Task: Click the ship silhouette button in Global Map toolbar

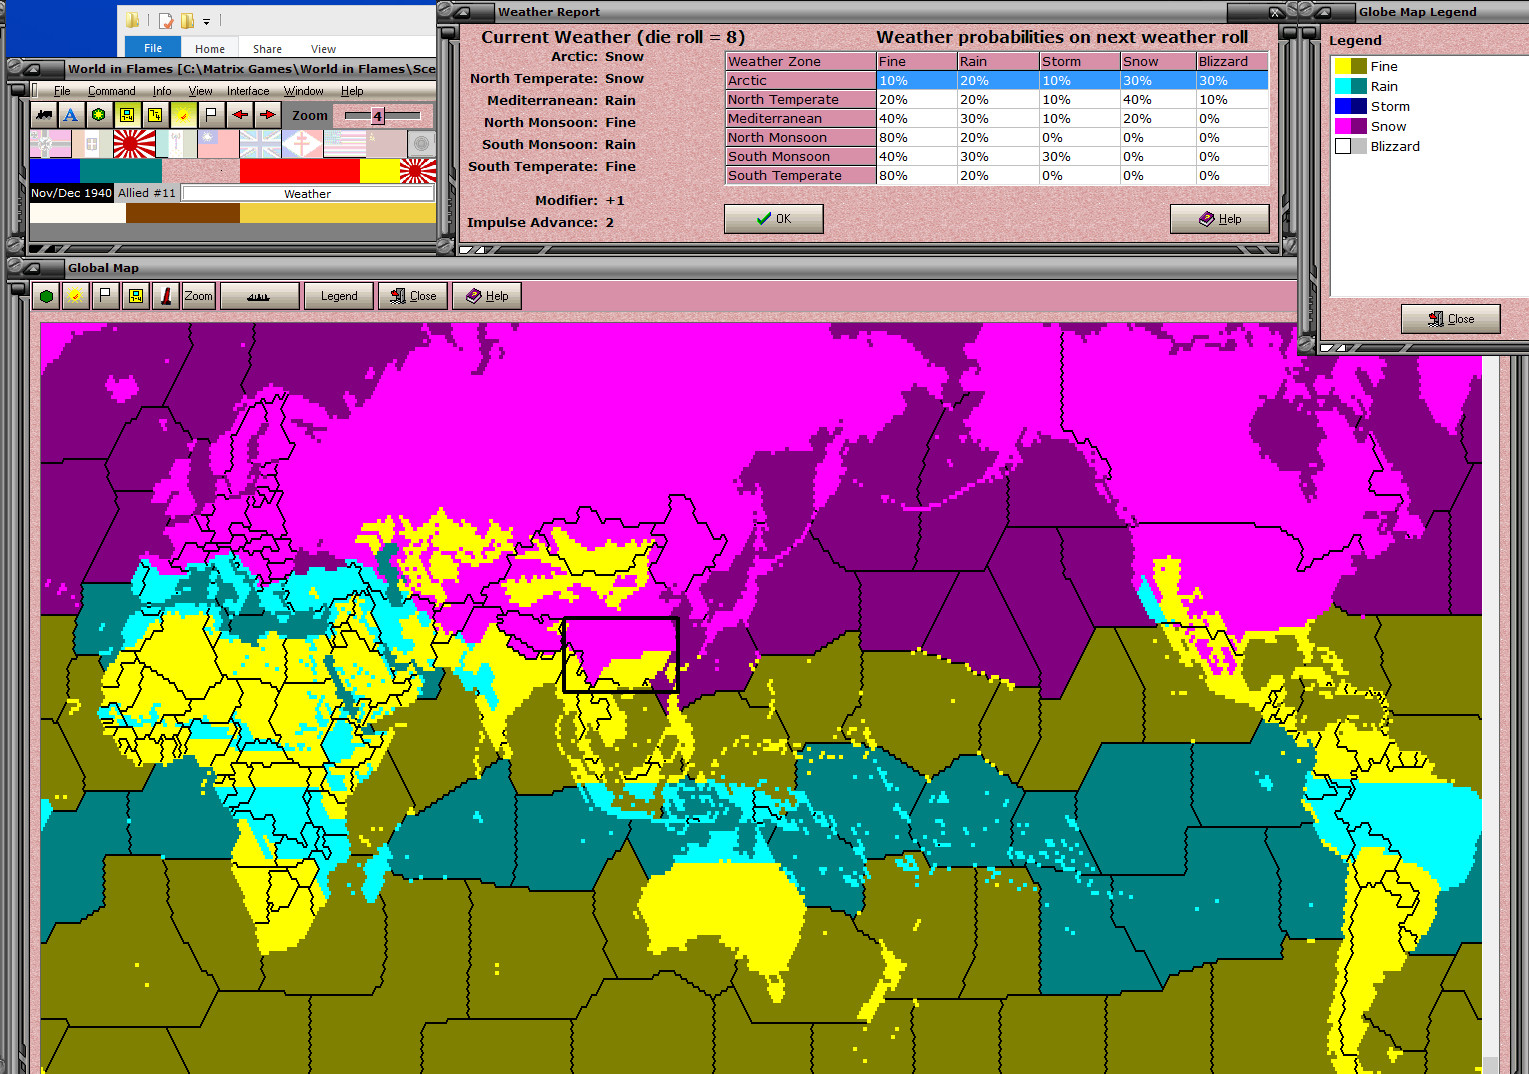Action: click(x=259, y=296)
